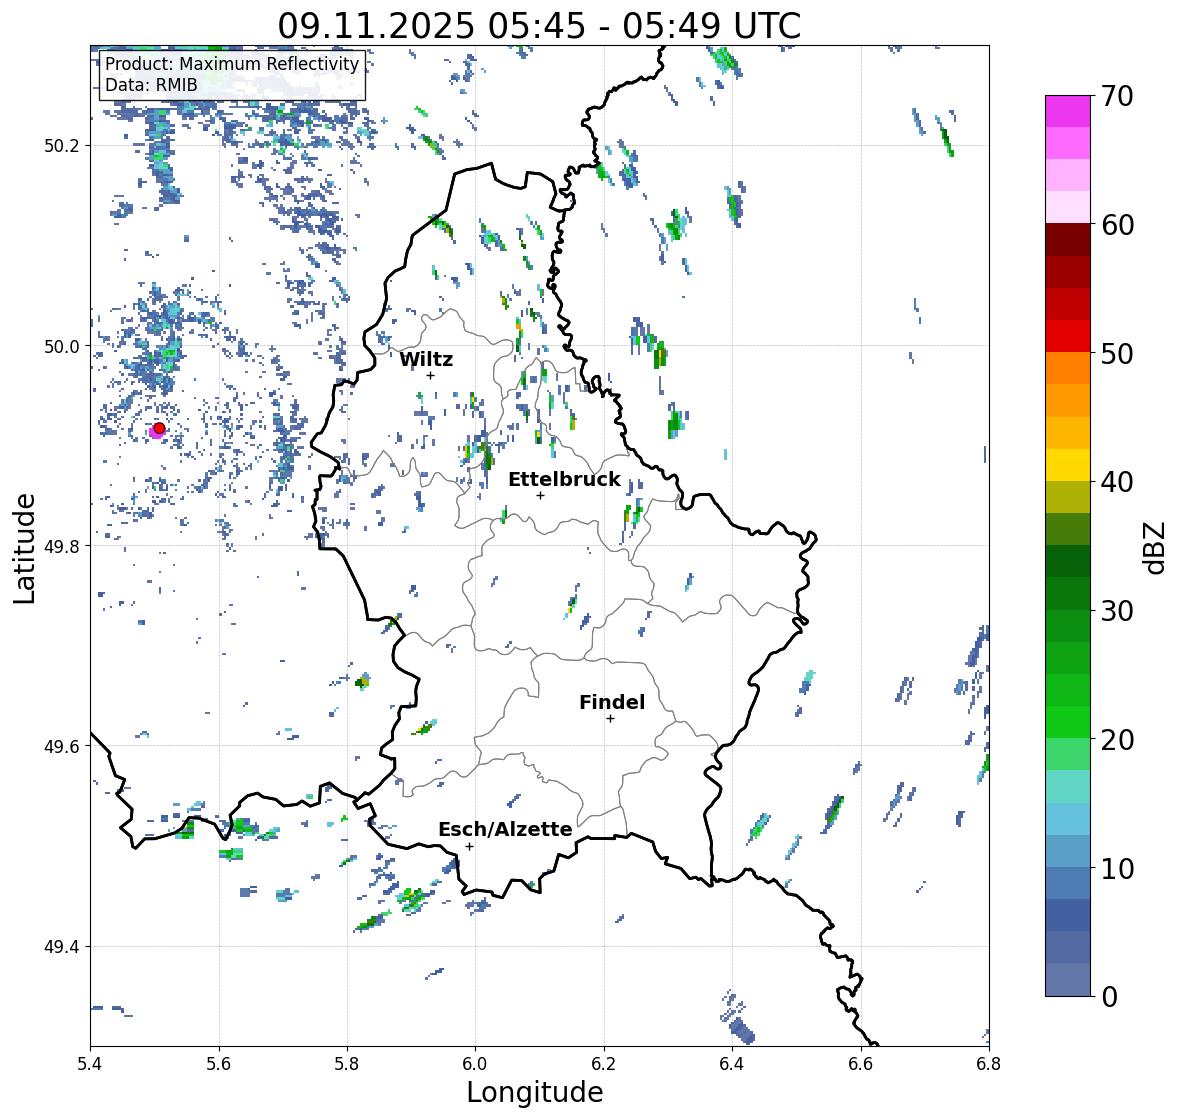
Task: Click the yellow colorbar segment above 40
Action: (x=1068, y=465)
